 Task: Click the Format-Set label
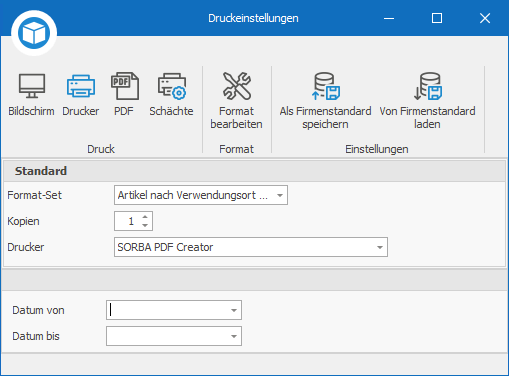(x=35, y=195)
